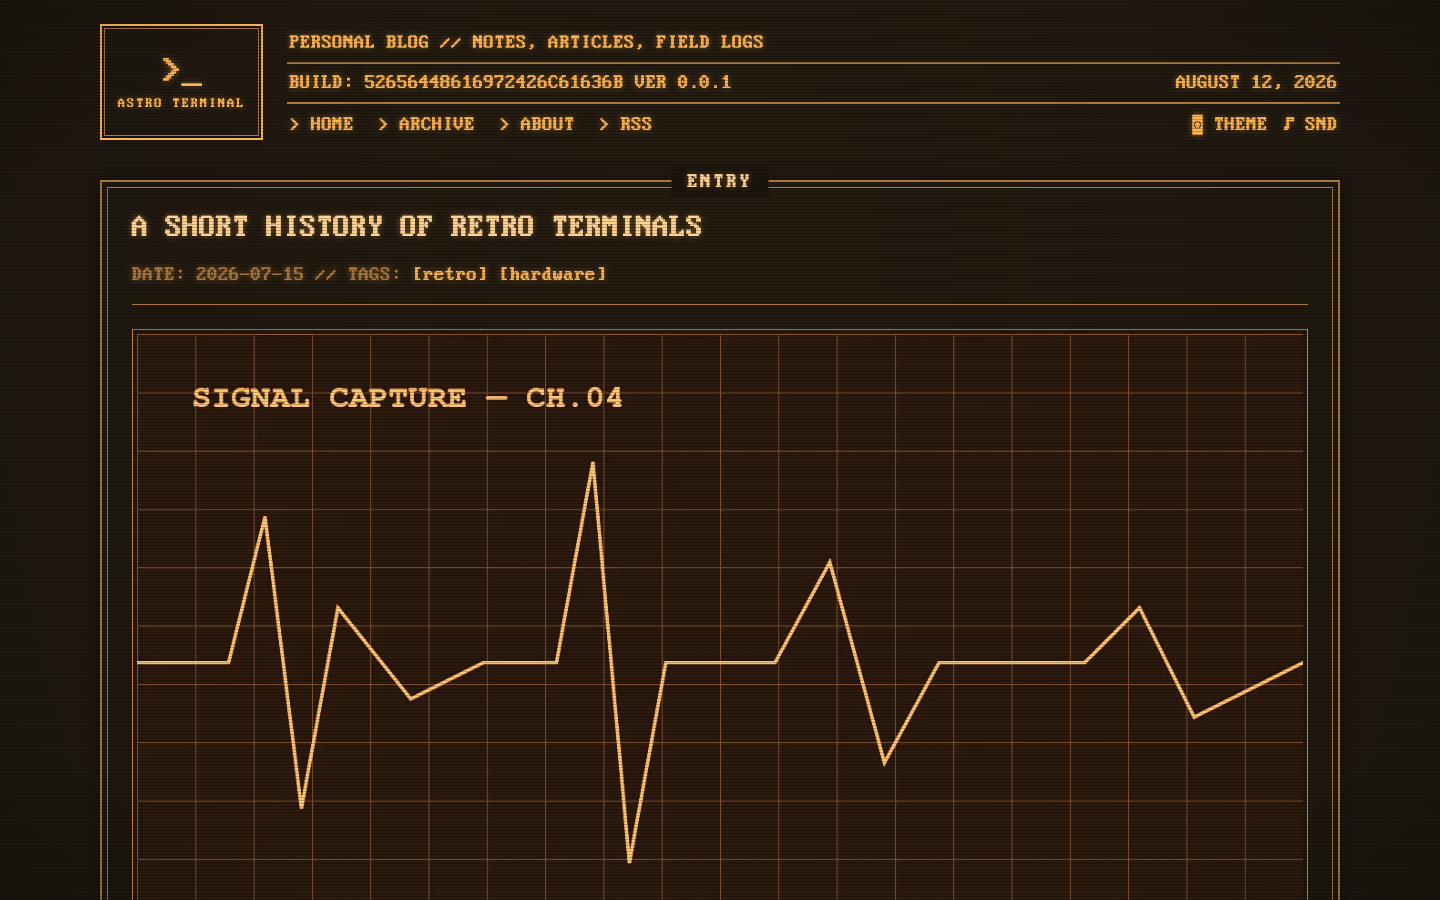Open the Home navigation link

[321, 124]
